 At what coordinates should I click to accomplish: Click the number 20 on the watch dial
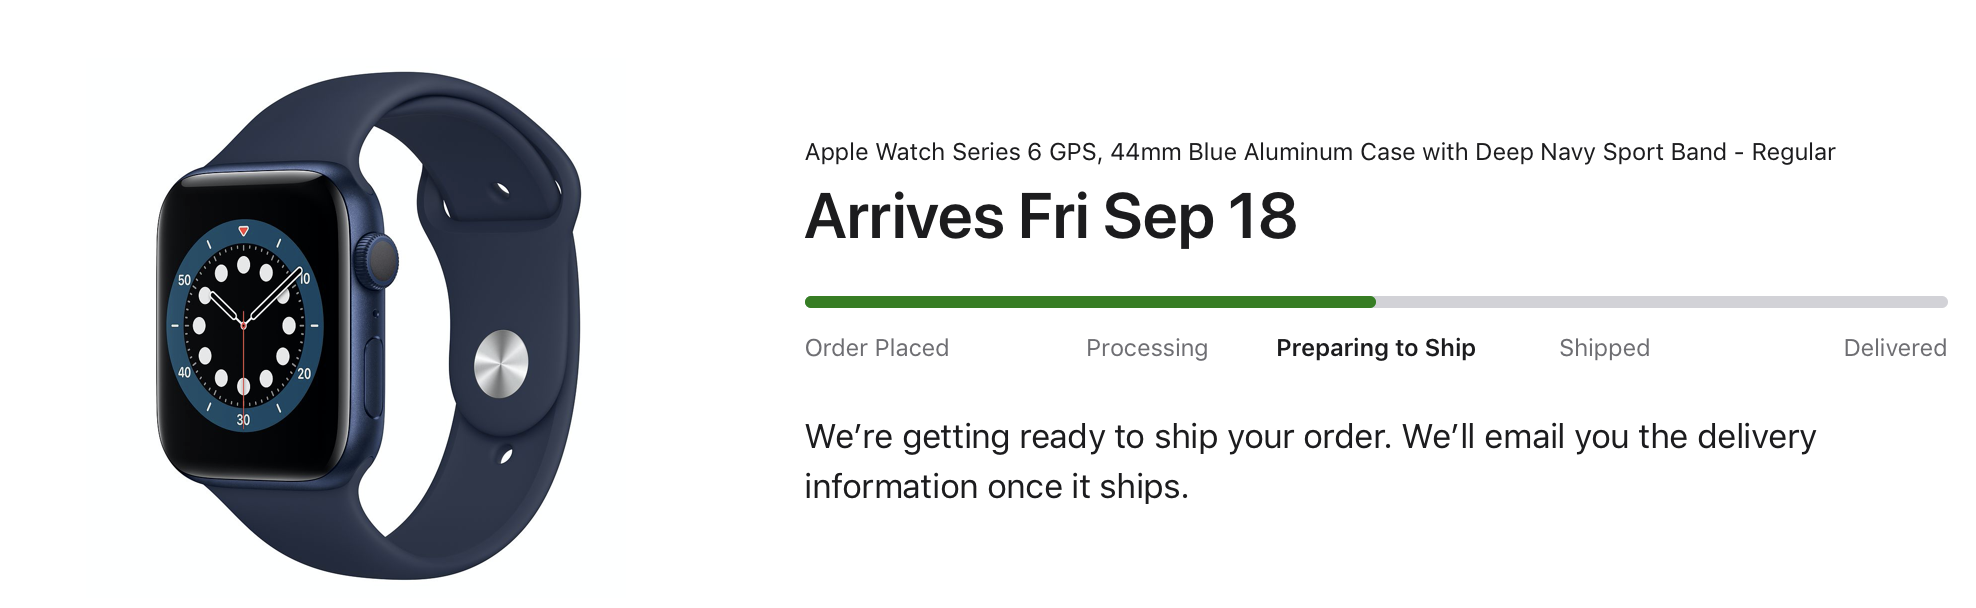click(303, 374)
